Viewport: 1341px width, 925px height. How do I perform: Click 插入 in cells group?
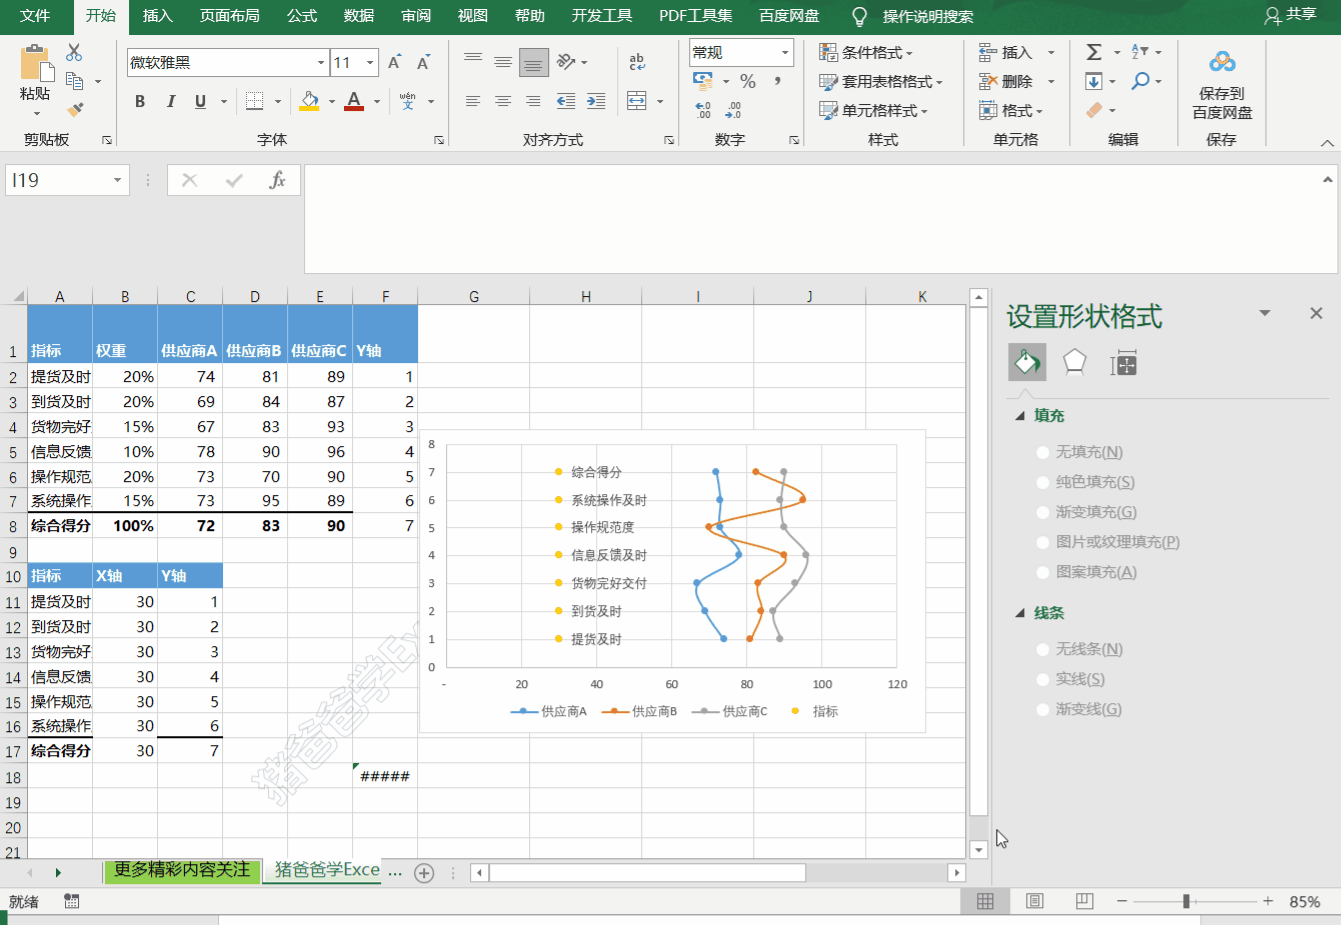coord(1016,52)
